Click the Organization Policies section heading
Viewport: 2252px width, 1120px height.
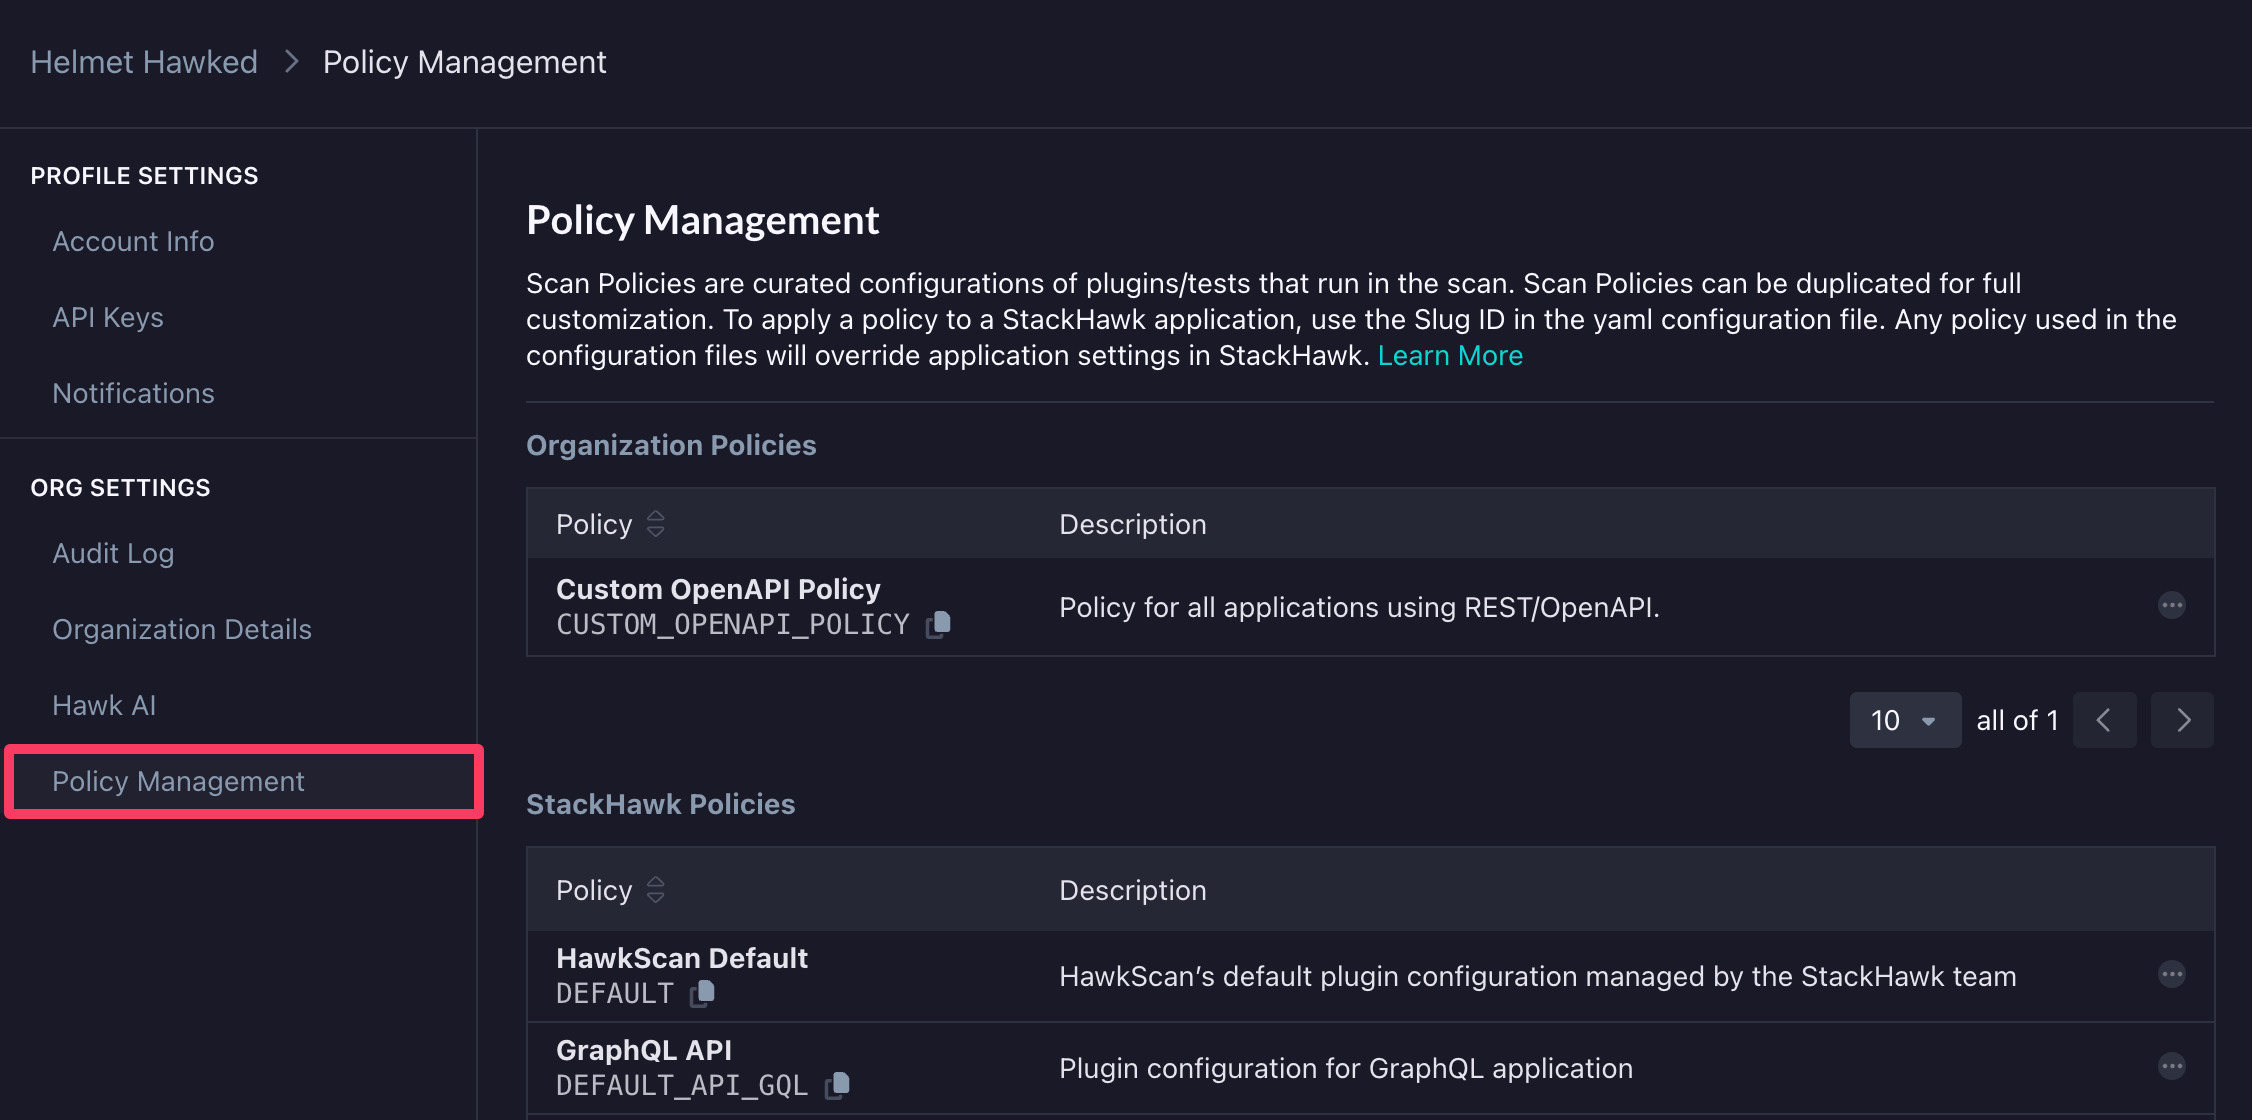pos(671,445)
